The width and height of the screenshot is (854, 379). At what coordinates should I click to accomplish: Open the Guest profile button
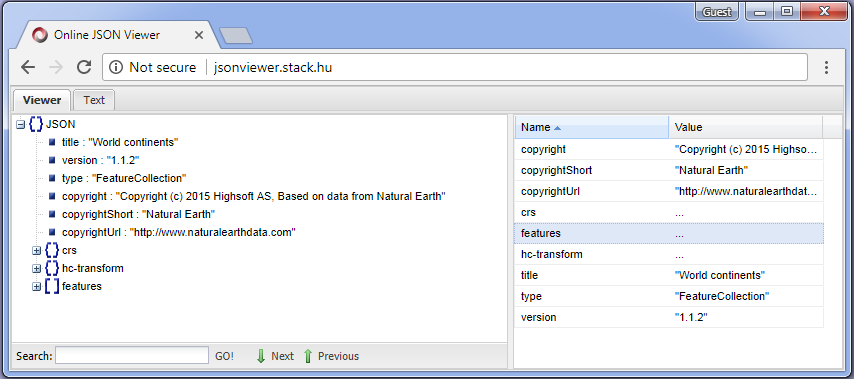[717, 12]
